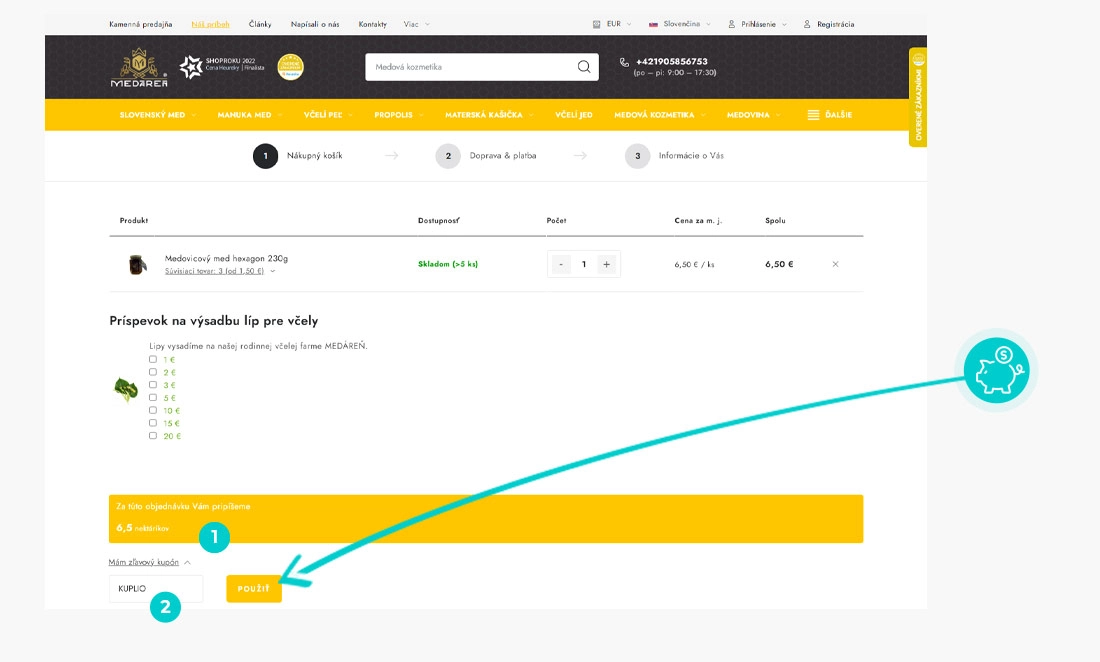The height and width of the screenshot is (662, 1100).
Task: Click the round gold Heureka badge
Action: click(x=290, y=67)
